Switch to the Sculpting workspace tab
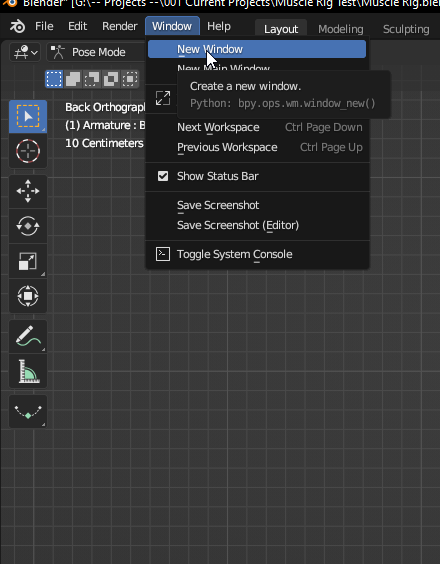 coord(406,29)
